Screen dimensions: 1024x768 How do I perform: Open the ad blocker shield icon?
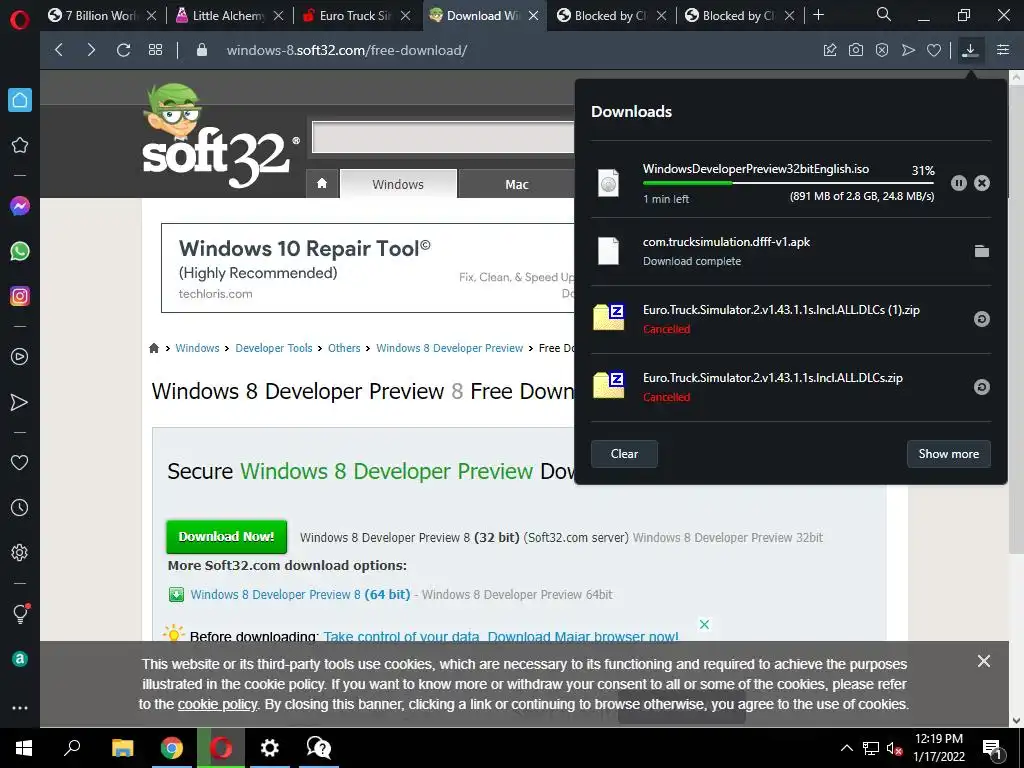pyautogui.click(x=882, y=50)
